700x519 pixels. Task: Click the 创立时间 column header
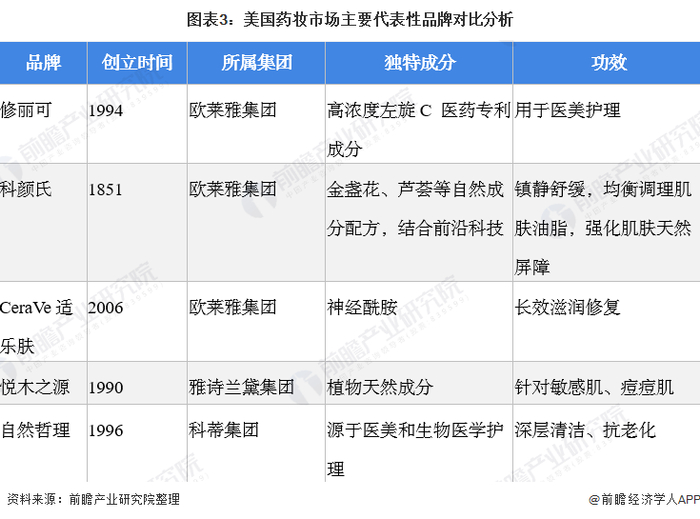tap(138, 63)
